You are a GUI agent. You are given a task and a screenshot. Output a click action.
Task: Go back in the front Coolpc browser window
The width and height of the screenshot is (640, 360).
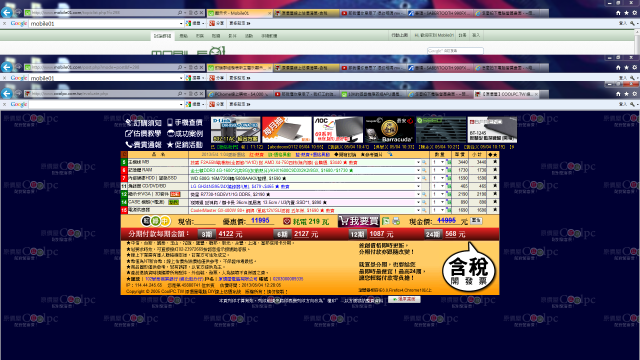pos(7,93)
